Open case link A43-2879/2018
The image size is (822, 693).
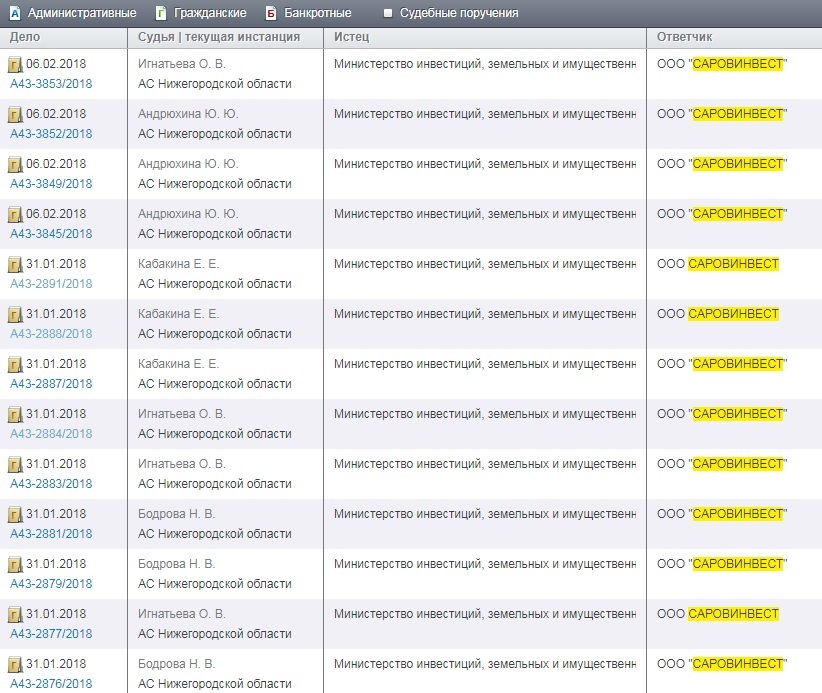point(51,584)
